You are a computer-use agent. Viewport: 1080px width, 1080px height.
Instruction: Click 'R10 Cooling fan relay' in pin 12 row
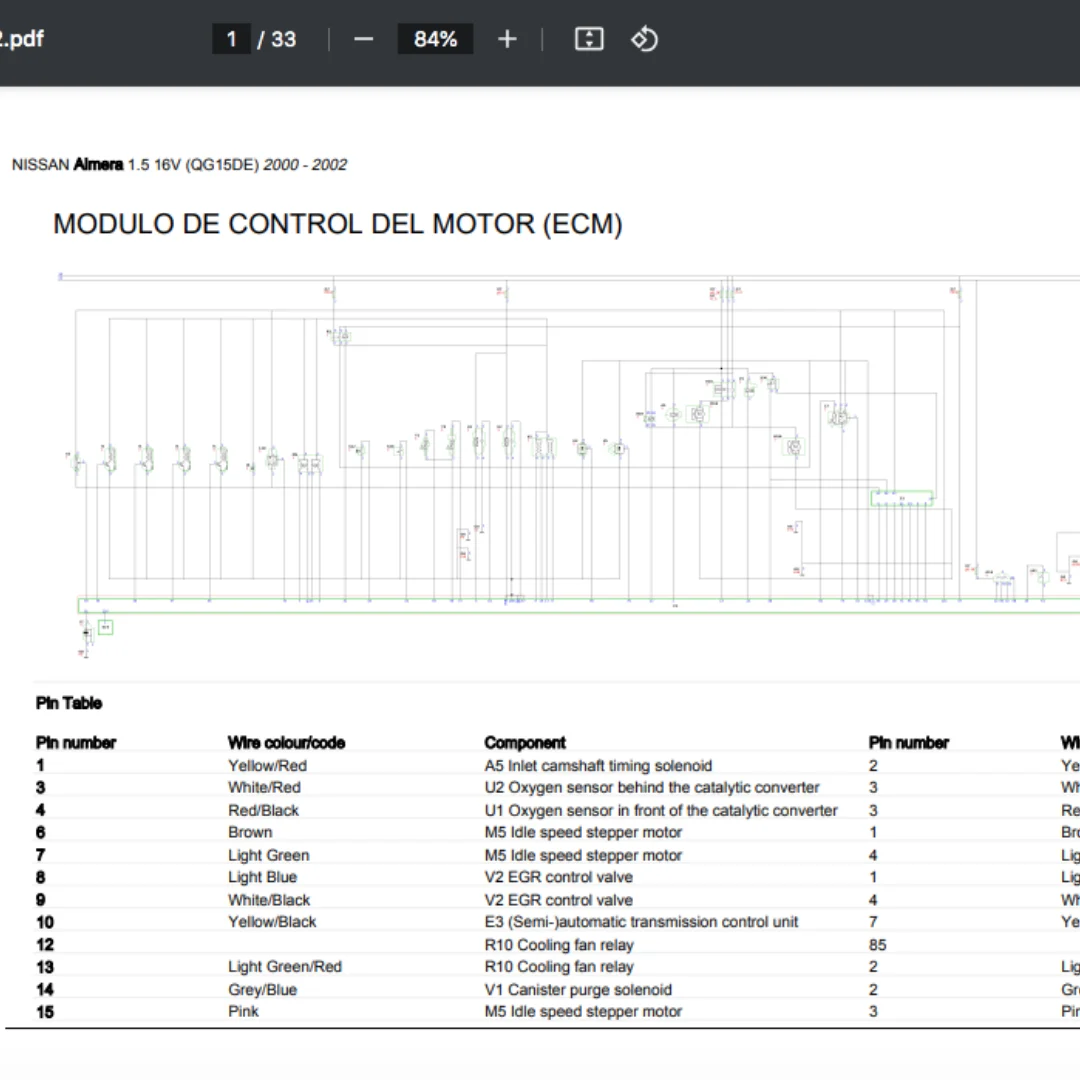pyautogui.click(x=559, y=944)
